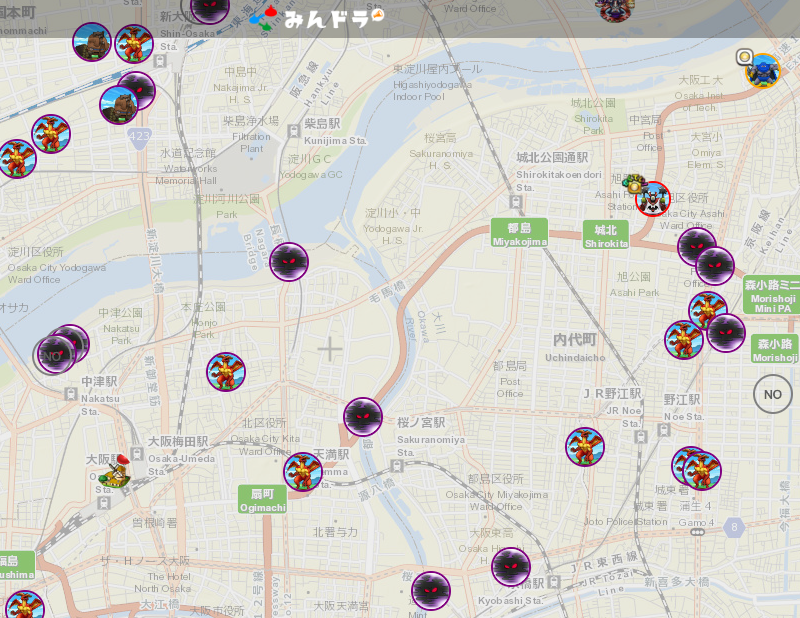Select the shadow monster behind the 423 golem
This screenshot has width=800, height=618.
(137, 91)
